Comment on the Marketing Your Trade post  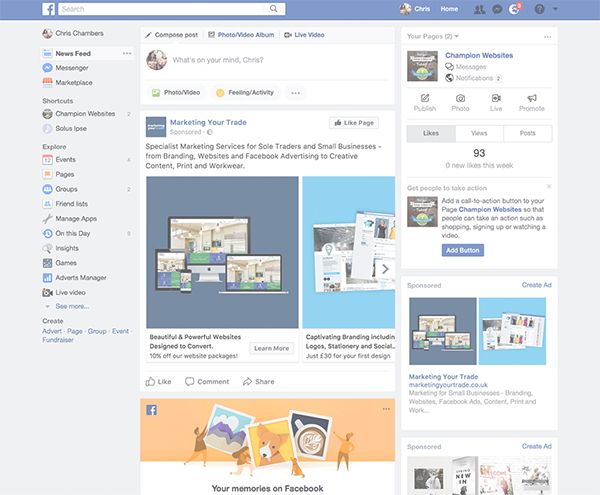click(x=207, y=381)
